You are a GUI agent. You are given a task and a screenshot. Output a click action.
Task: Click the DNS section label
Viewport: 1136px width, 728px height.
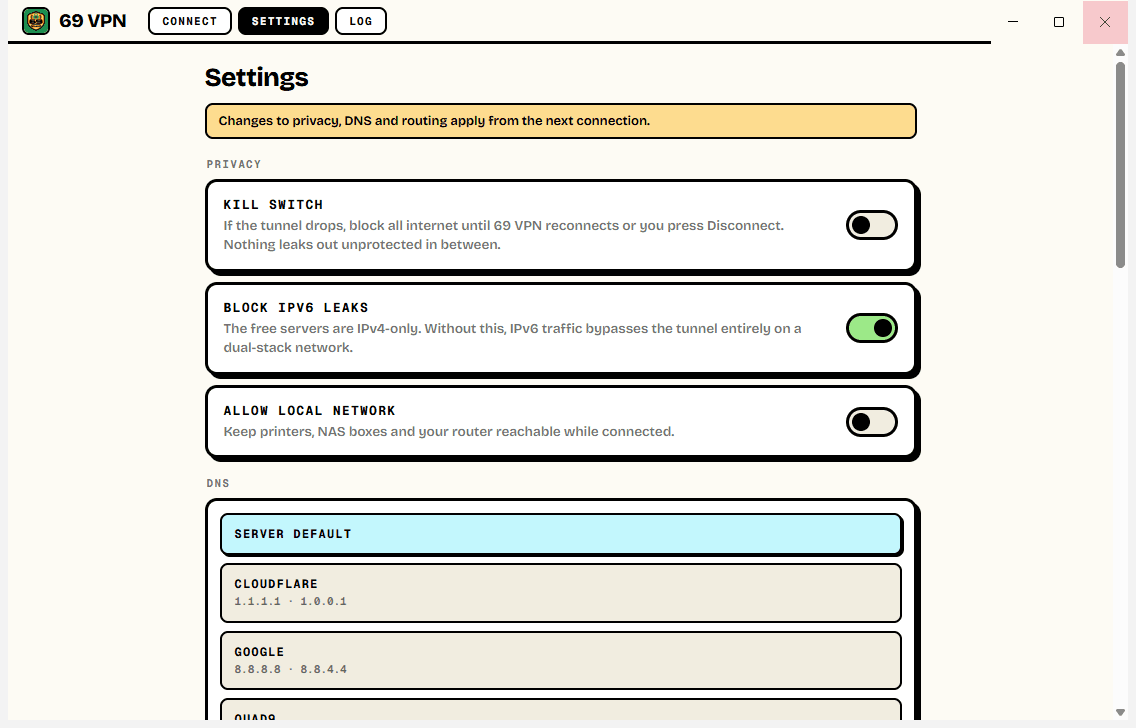tap(217, 483)
